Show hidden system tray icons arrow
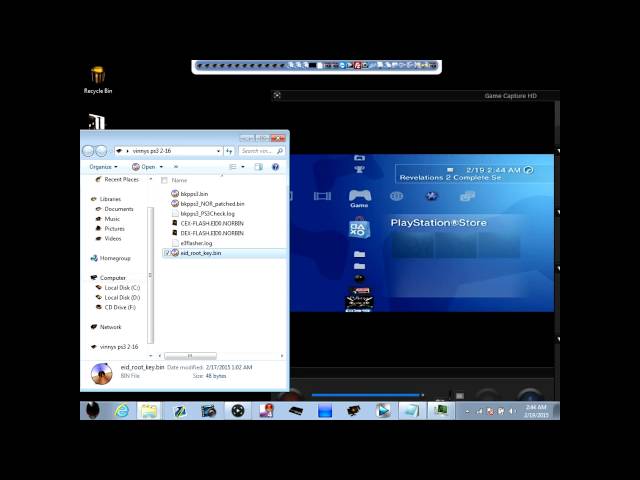Image resolution: width=640 pixels, height=480 pixels. (467, 412)
